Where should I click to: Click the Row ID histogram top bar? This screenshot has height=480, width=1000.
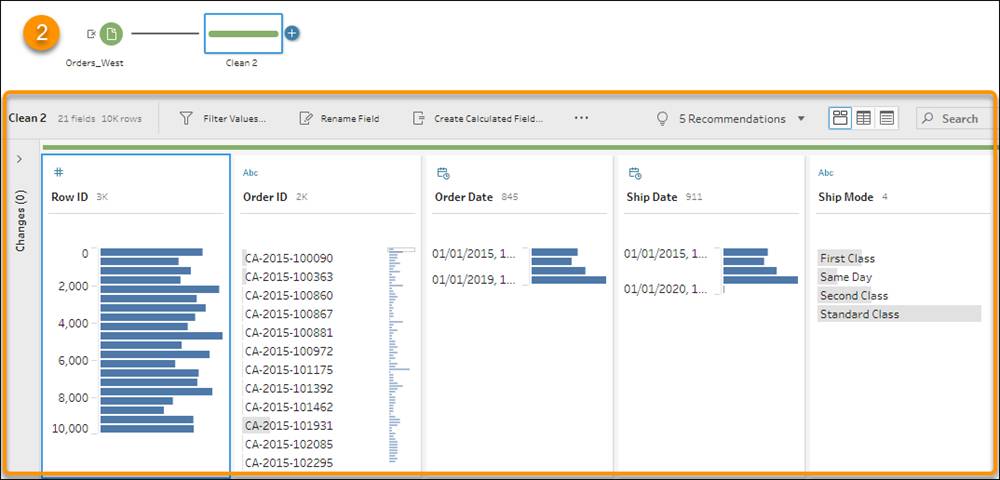151,252
